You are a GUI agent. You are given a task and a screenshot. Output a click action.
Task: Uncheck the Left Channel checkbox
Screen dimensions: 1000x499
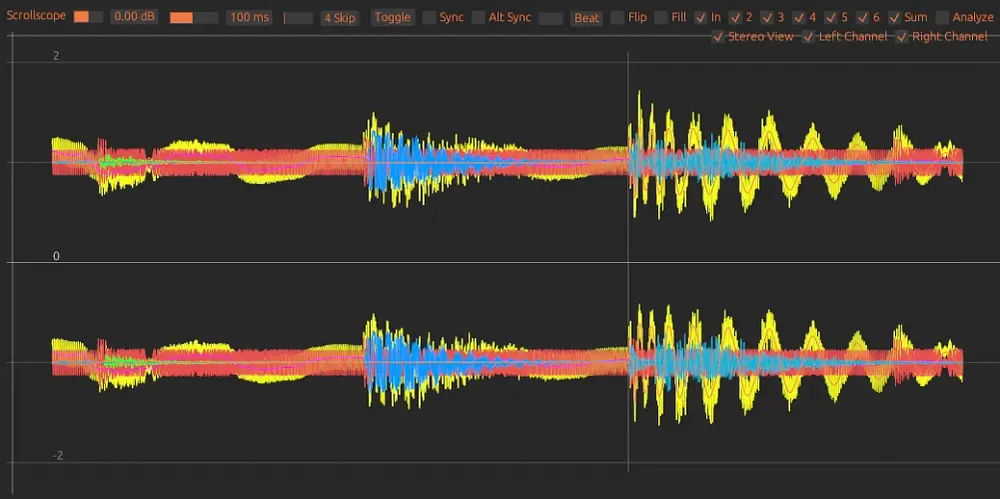[808, 37]
